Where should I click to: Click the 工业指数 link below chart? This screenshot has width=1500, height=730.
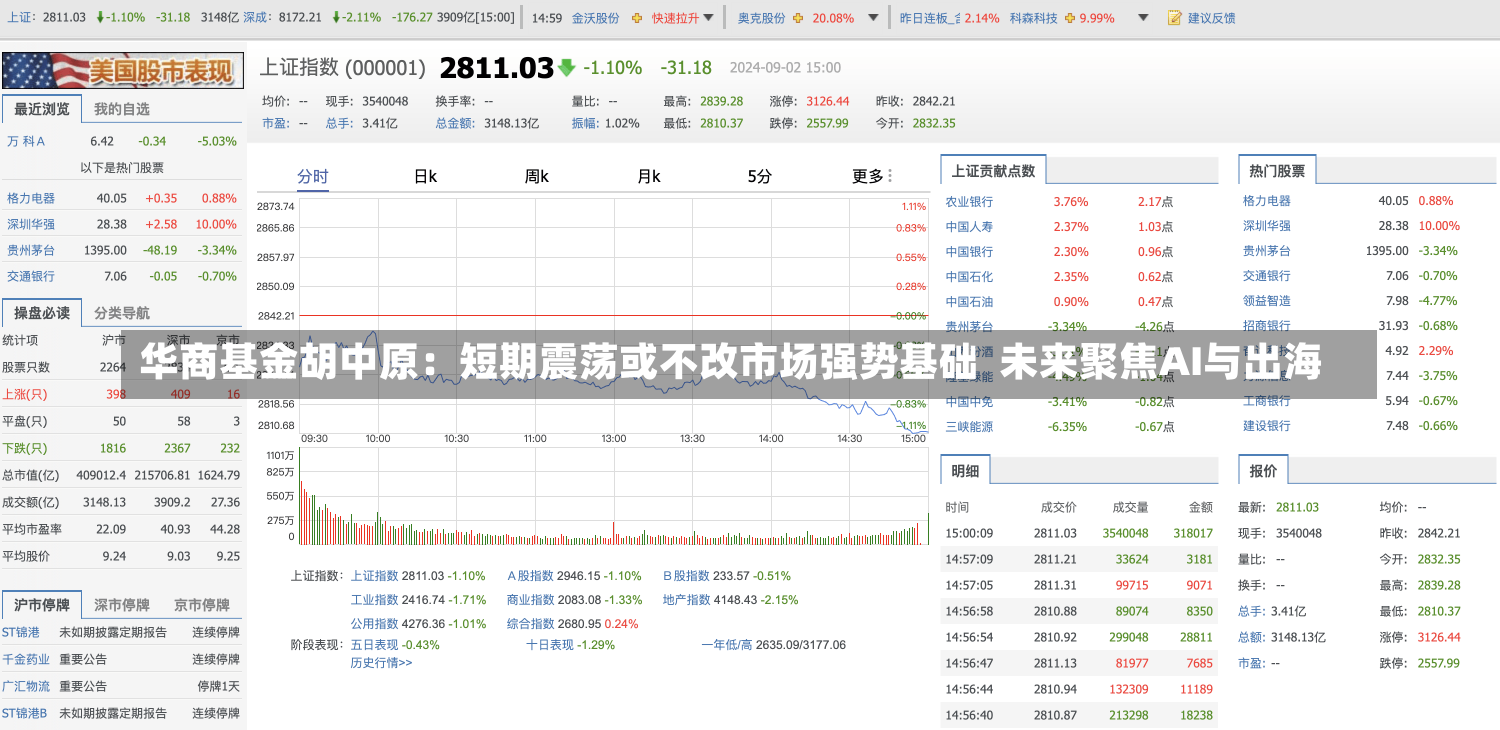374,599
